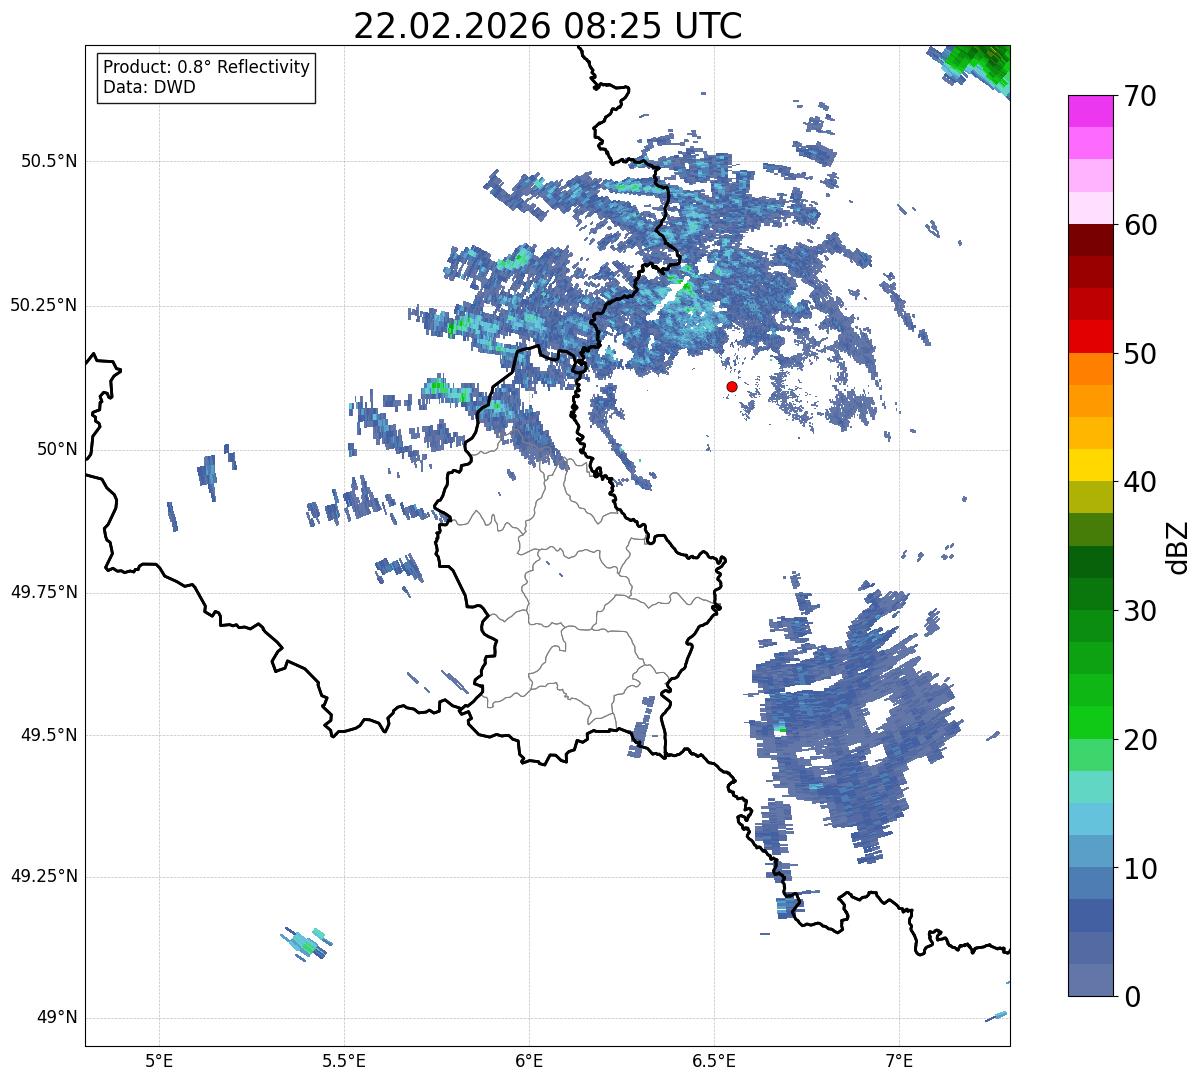Click the 49.75°N latitude label
The width and height of the screenshot is (1202, 1081).
[44, 592]
